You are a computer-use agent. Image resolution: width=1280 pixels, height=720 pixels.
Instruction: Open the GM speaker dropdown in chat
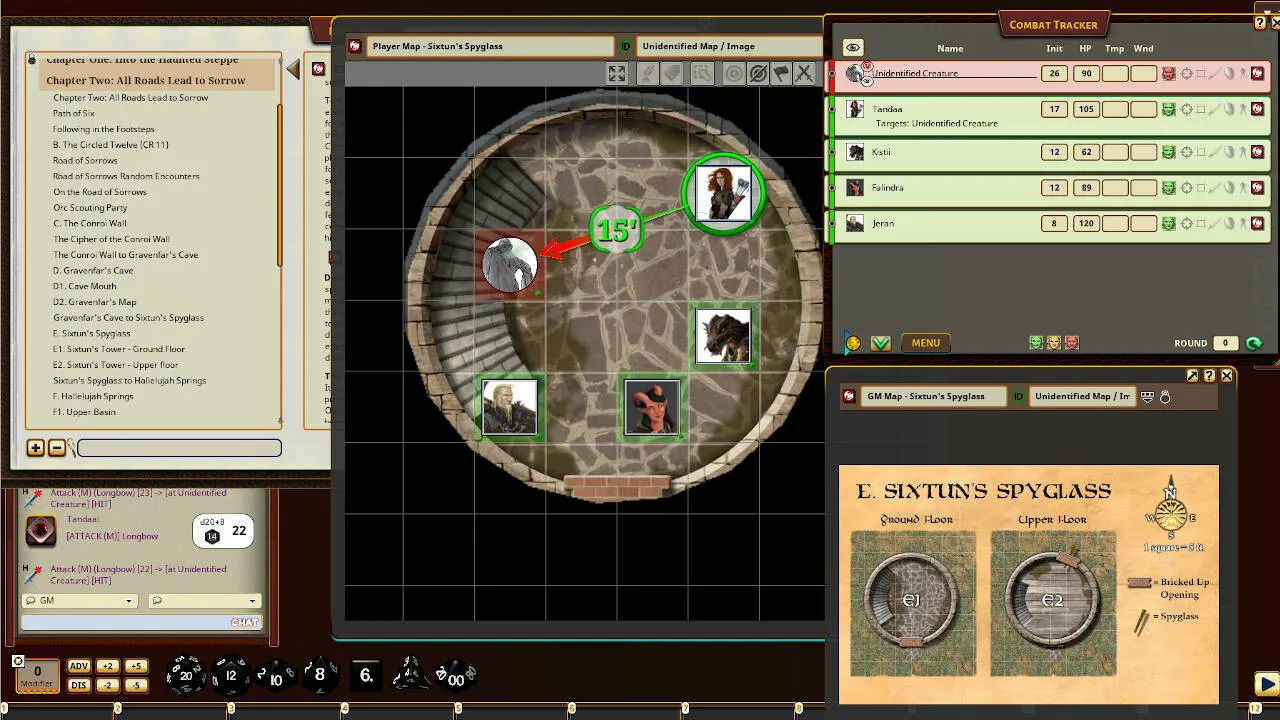pos(79,601)
